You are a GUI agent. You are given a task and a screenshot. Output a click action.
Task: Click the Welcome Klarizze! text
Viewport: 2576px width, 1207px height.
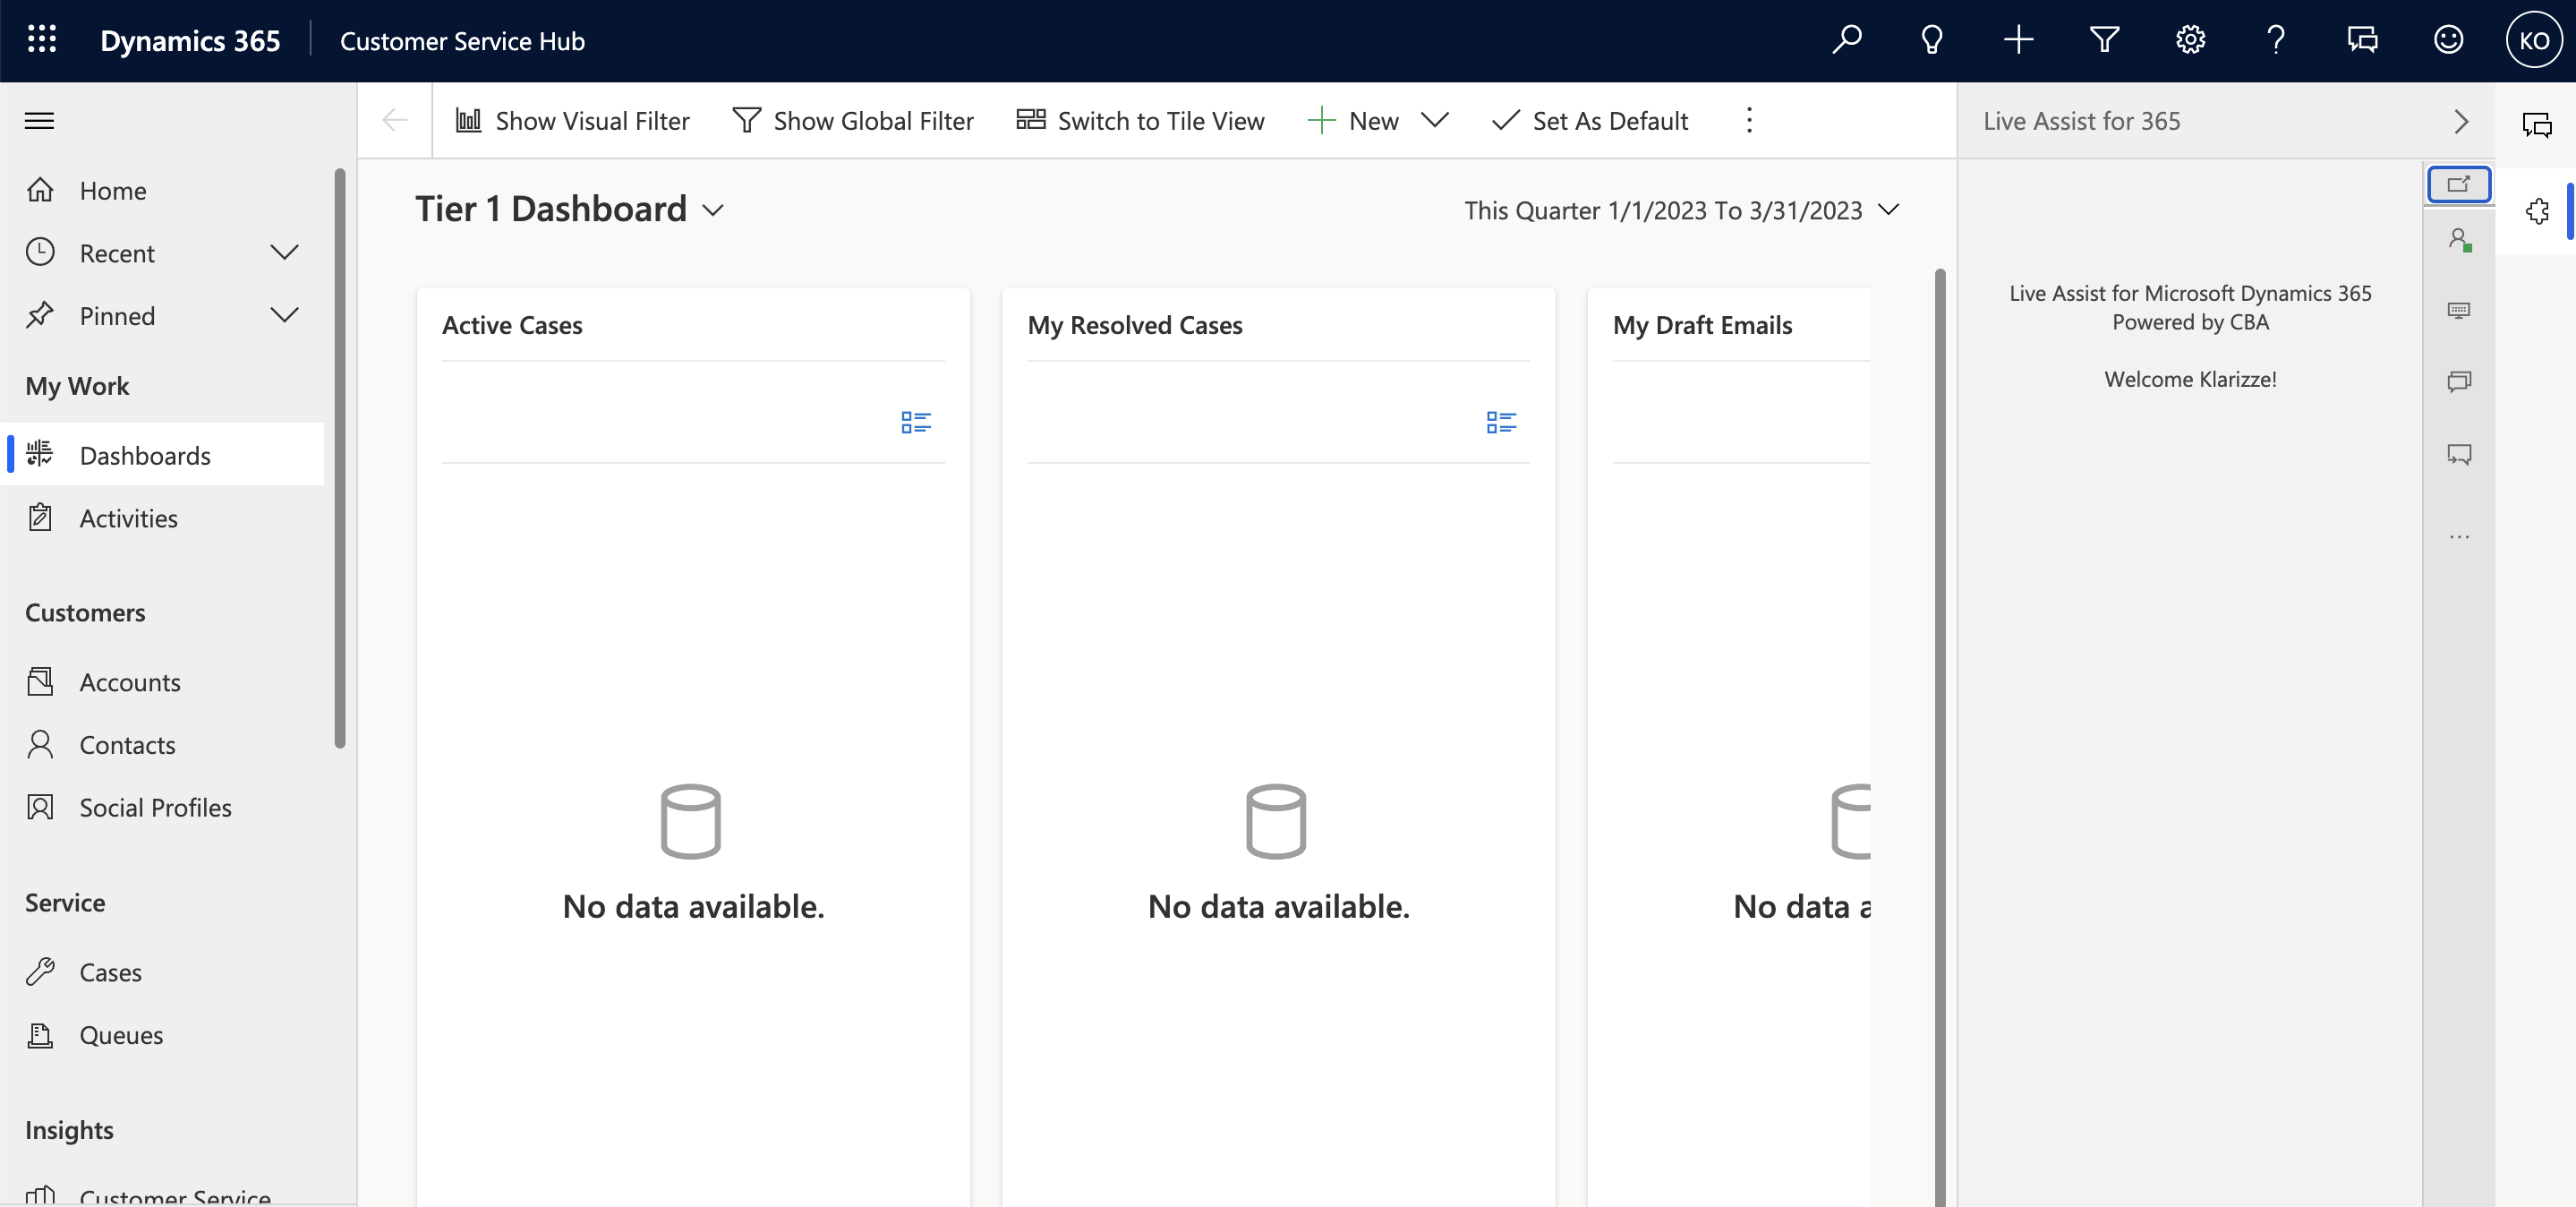coord(2190,379)
